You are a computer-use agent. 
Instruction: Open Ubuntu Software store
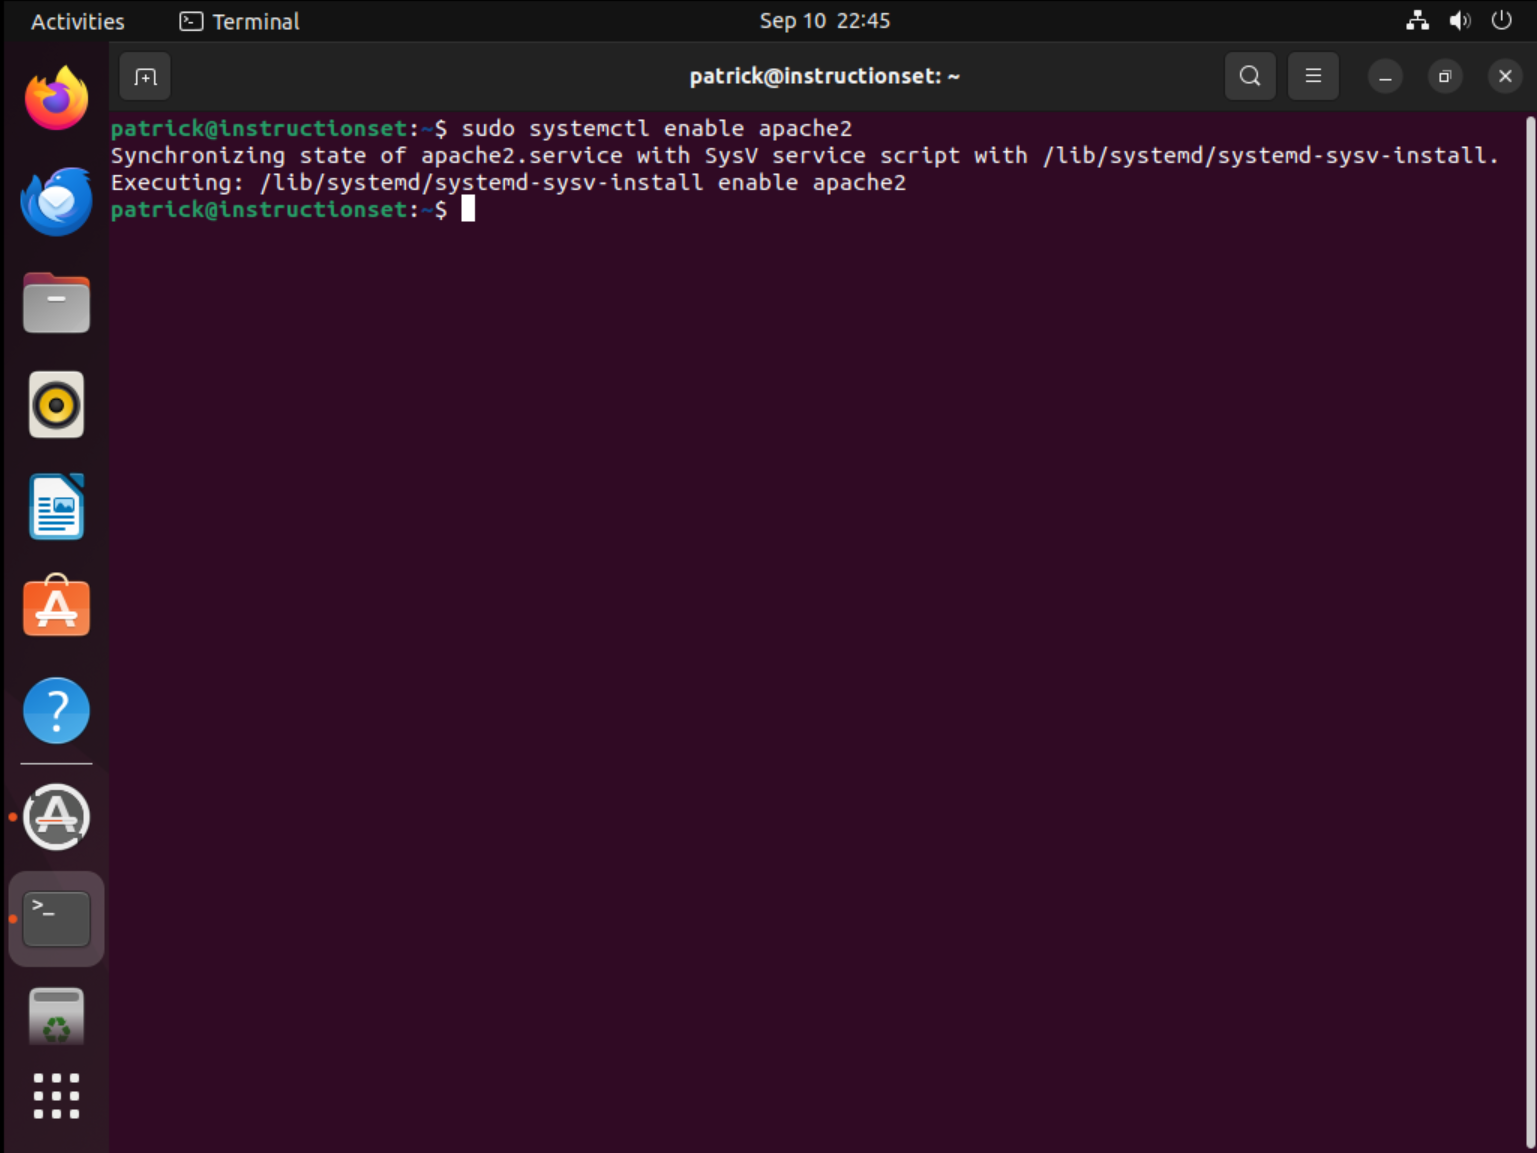click(x=56, y=608)
